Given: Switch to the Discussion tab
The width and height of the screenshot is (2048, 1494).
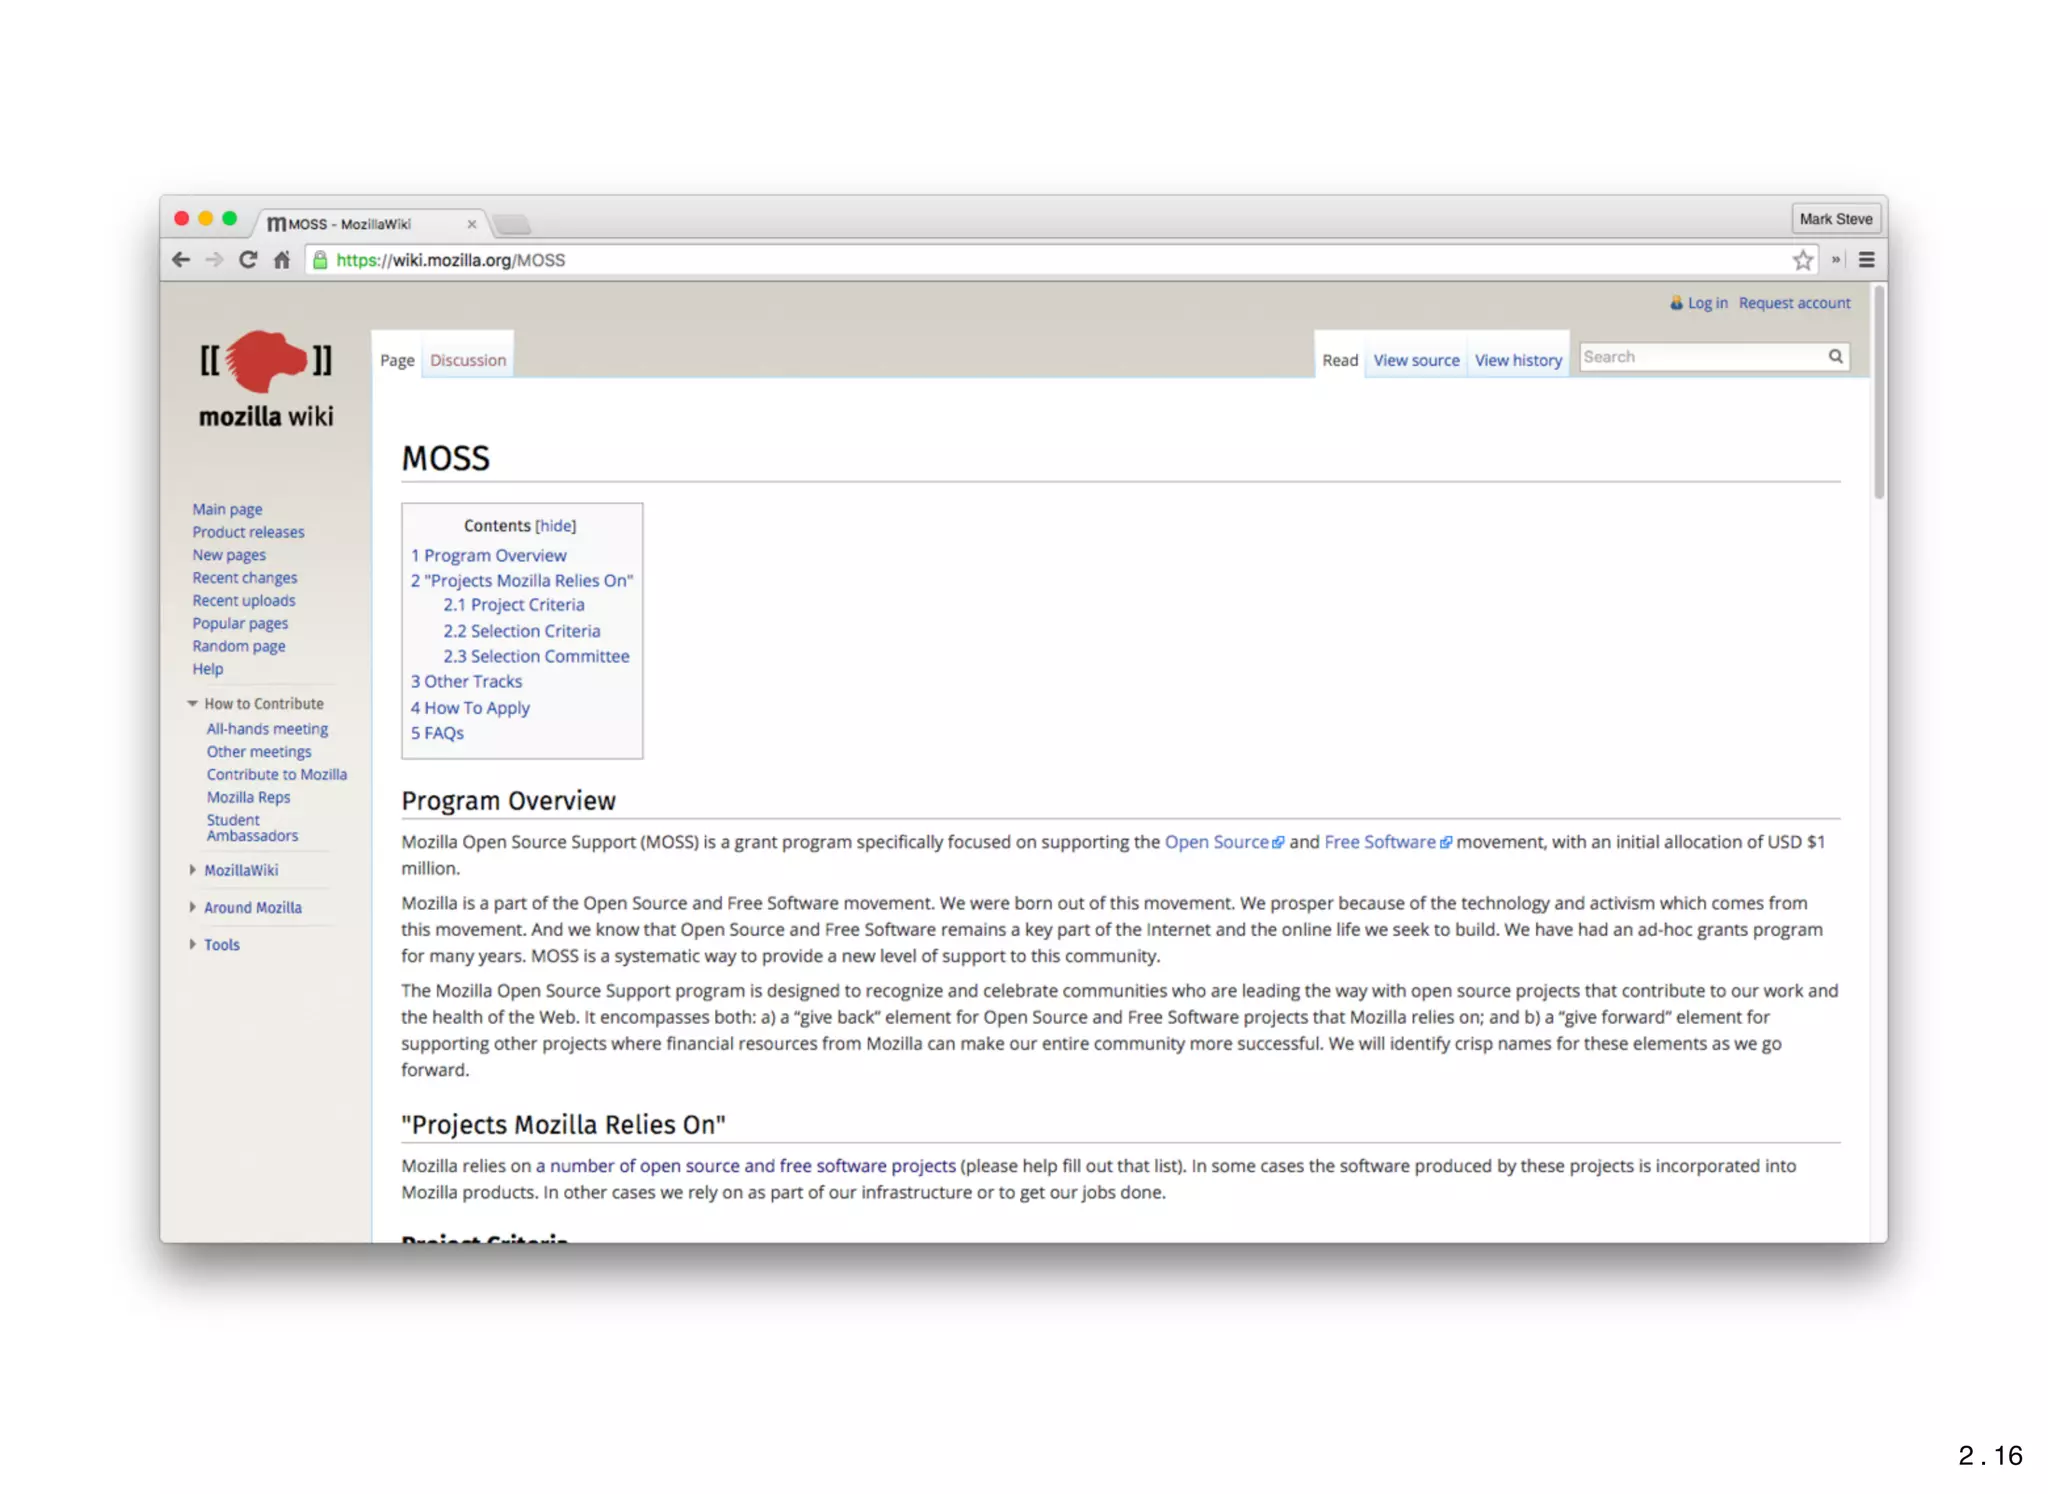Looking at the screenshot, I should point(468,360).
